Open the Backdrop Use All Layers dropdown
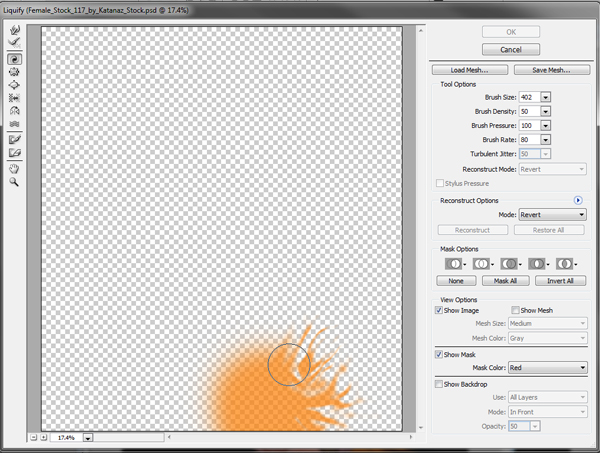600x453 pixels. click(548, 398)
